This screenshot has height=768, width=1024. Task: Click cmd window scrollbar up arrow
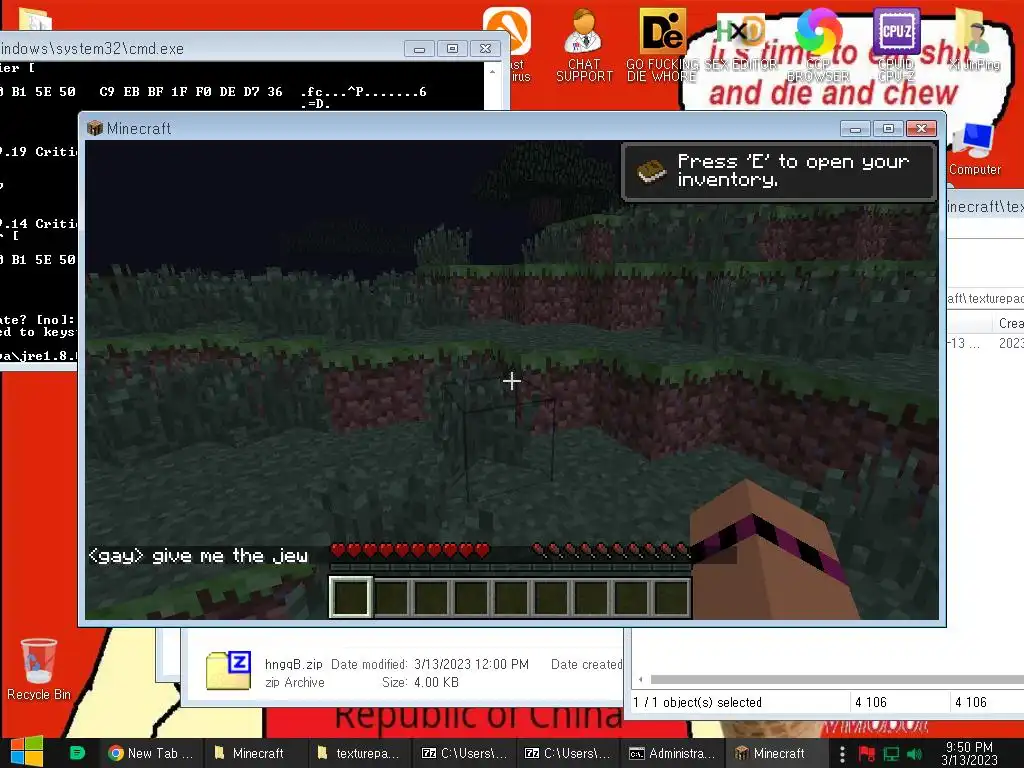(x=492, y=71)
